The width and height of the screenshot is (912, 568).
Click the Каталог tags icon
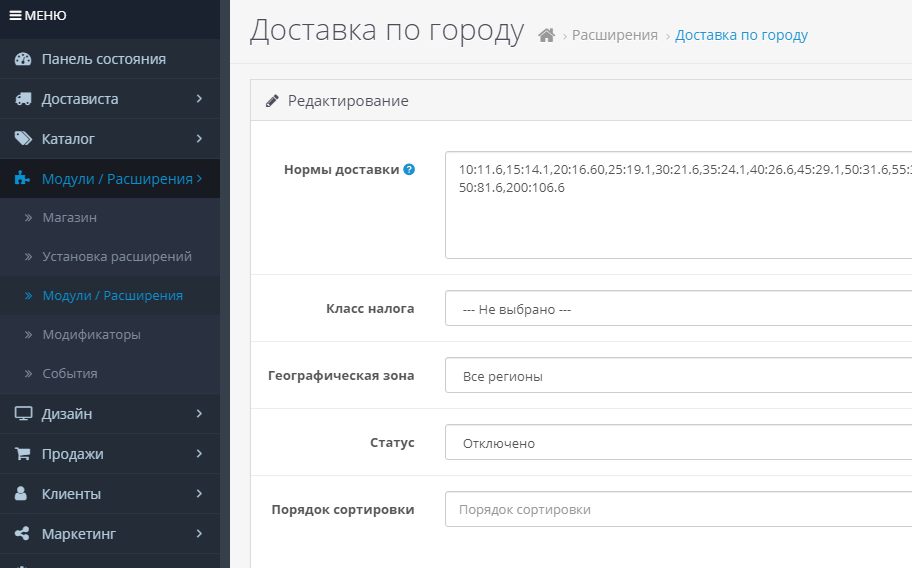(23, 139)
